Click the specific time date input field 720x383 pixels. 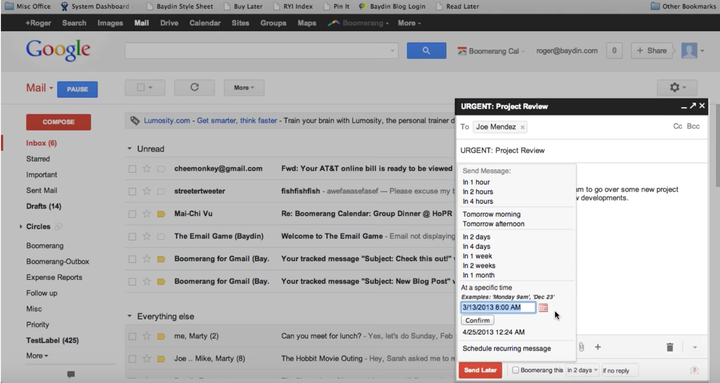[498, 307]
